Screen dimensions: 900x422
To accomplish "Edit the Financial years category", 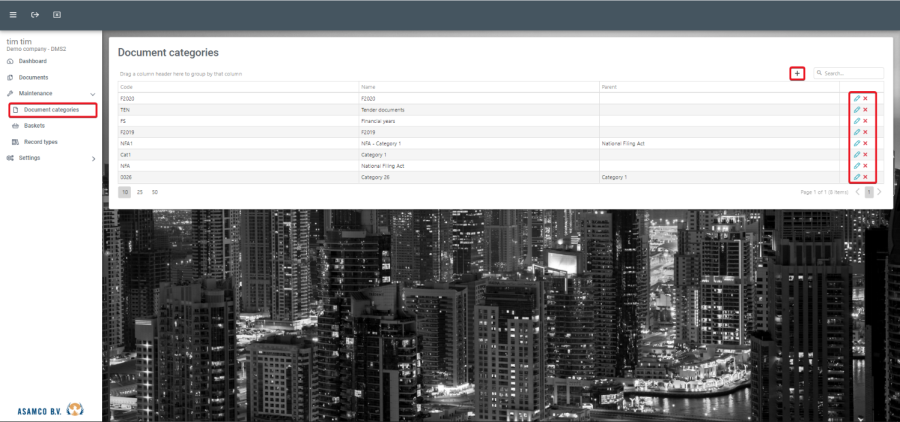I will [x=857, y=121].
